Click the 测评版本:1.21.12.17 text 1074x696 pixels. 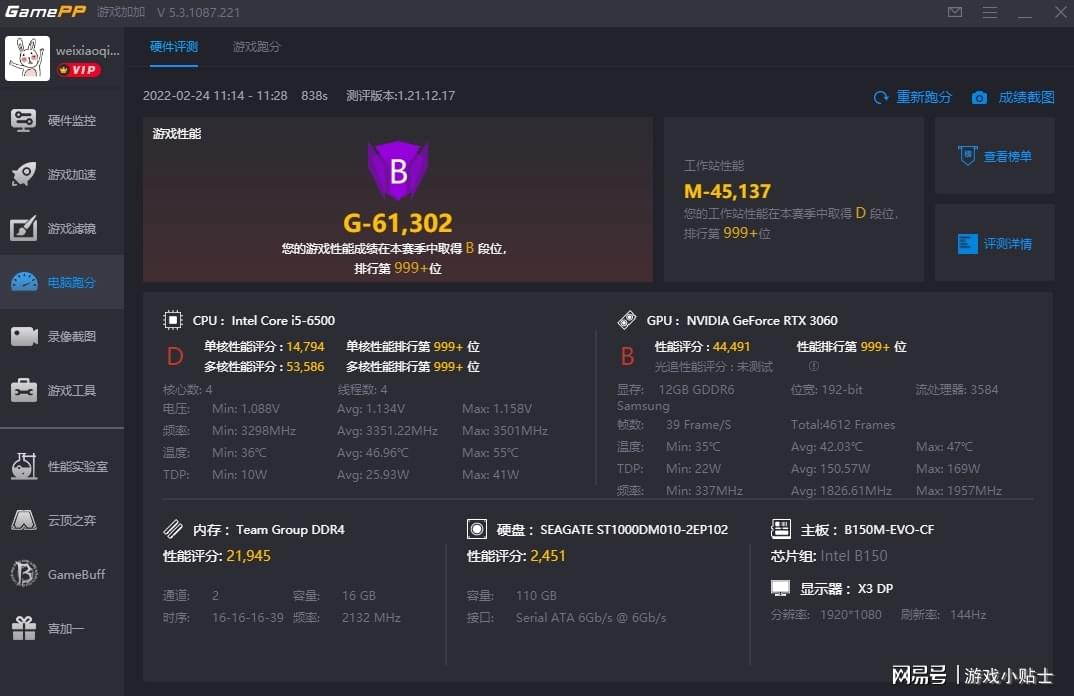401,95
